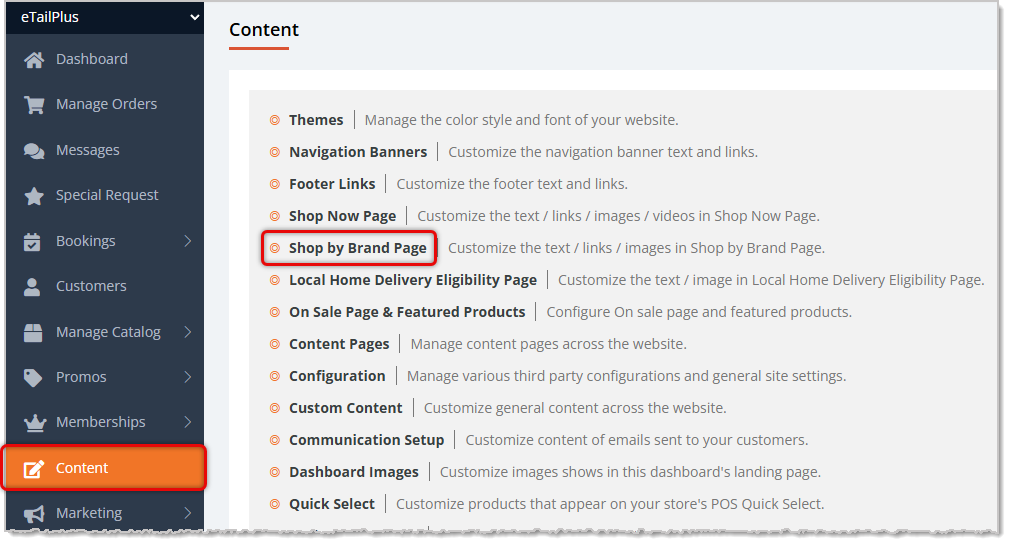
Task: Open the Customers menu item
Action: coord(105,286)
